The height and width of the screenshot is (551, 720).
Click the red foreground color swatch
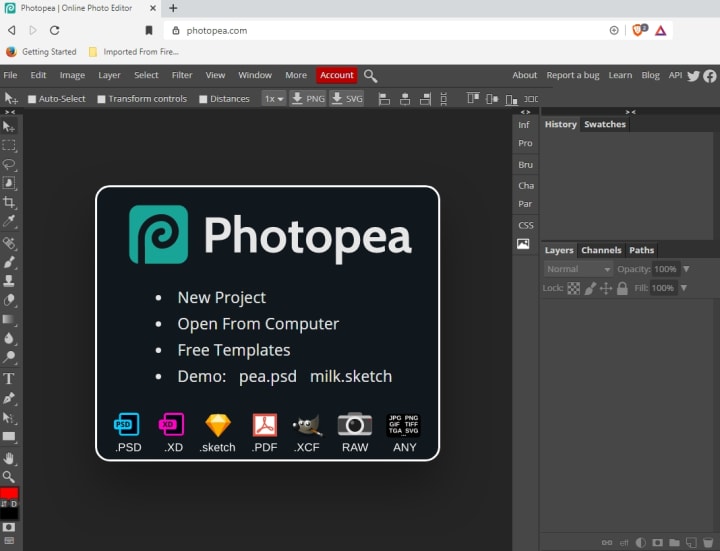(x=9, y=493)
